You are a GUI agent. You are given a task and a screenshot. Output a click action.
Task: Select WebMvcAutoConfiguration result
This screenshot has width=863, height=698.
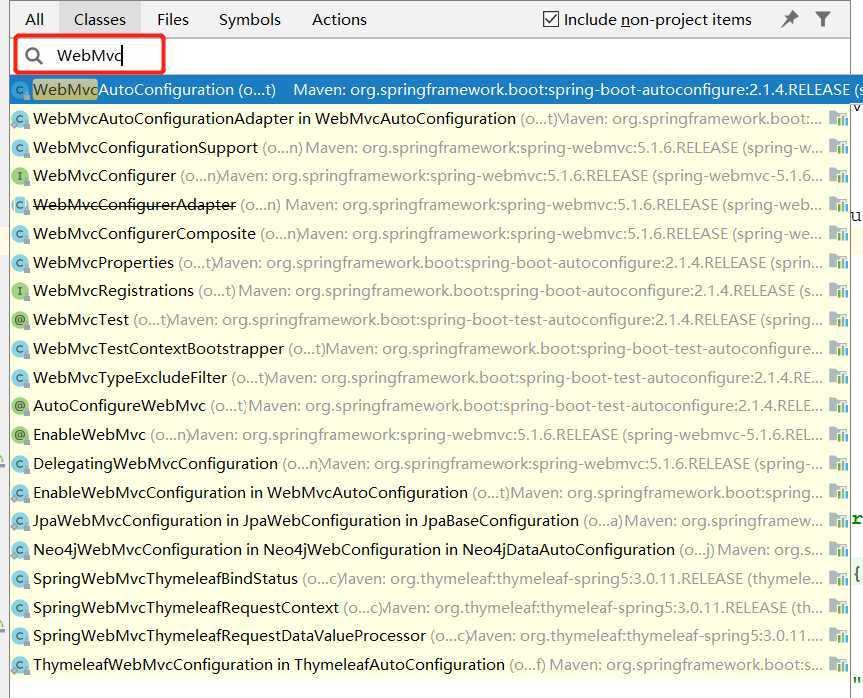click(436, 89)
